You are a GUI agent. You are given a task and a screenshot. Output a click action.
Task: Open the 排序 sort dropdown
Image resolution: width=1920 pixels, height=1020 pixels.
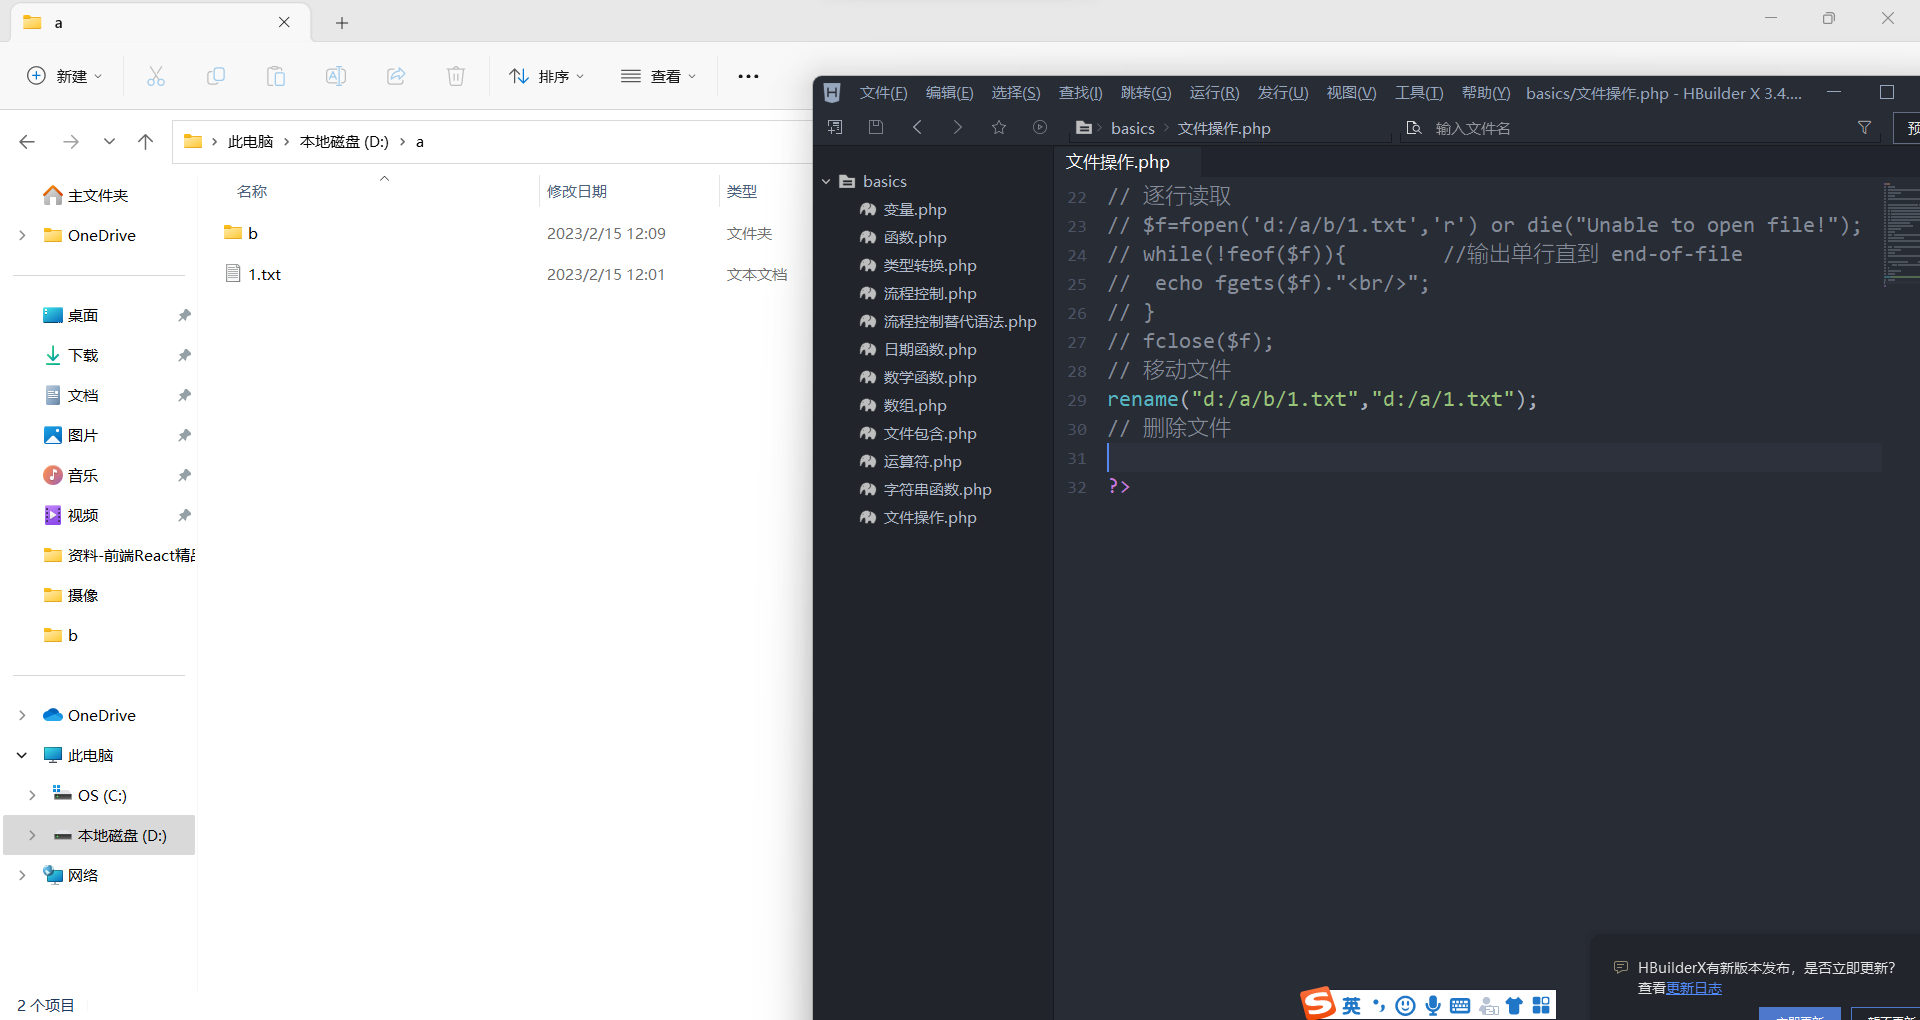tap(547, 76)
